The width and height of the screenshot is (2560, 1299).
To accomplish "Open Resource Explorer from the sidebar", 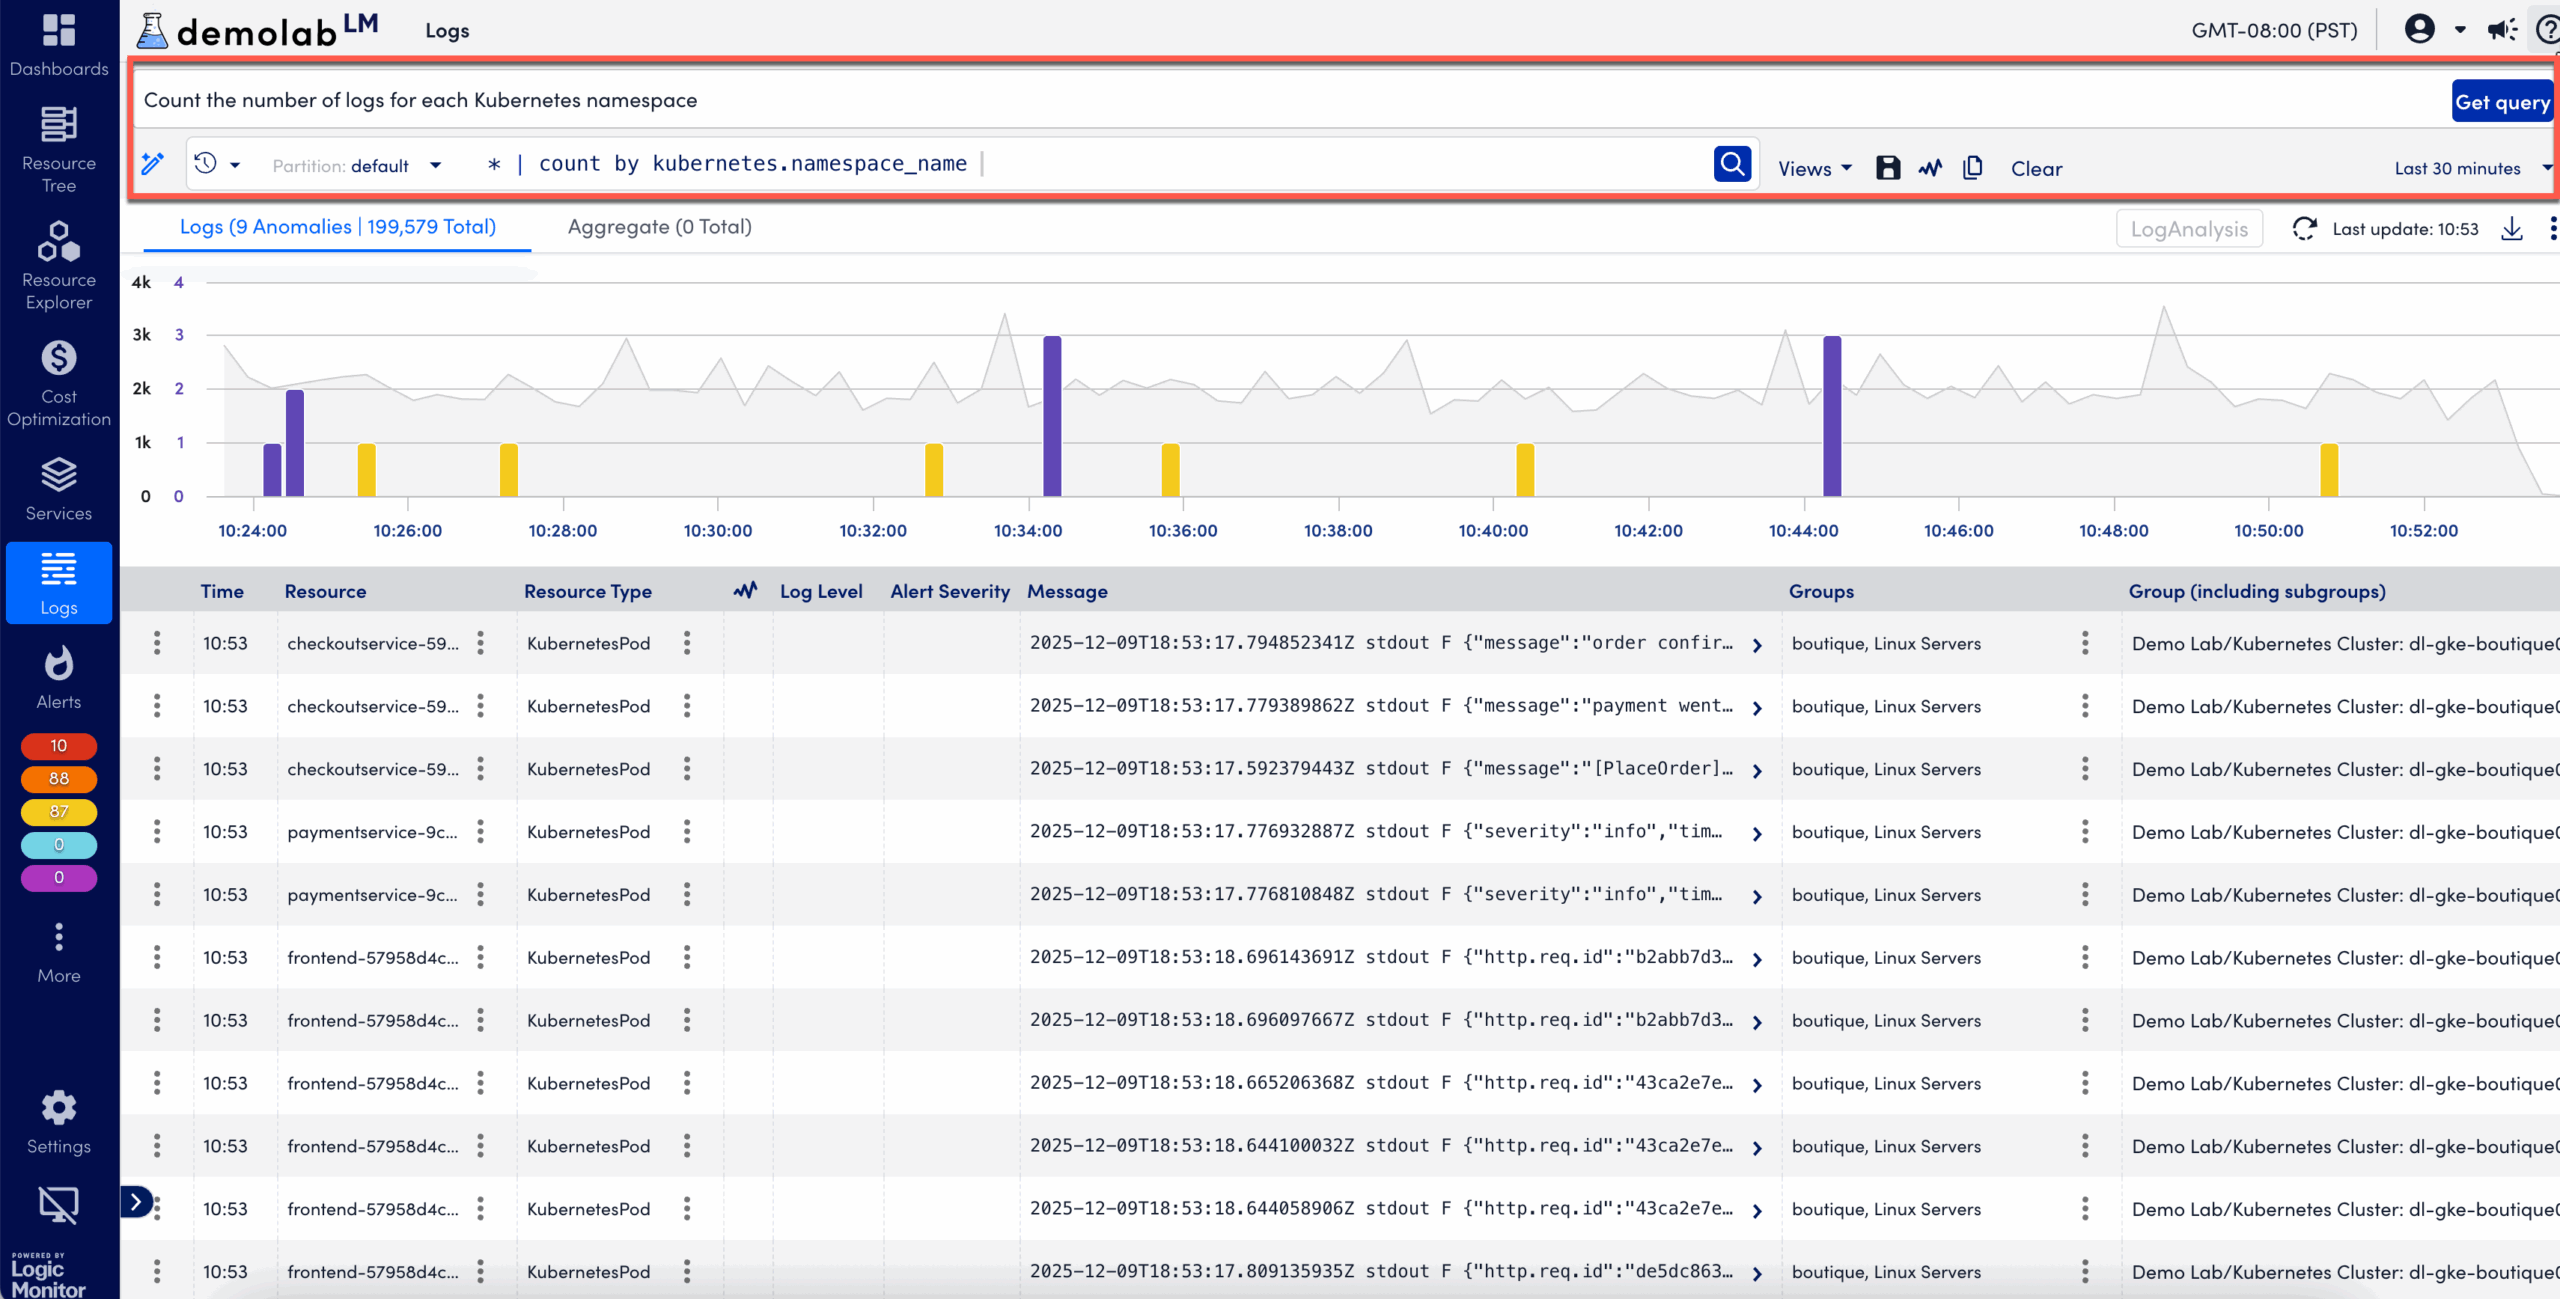I will click(x=58, y=262).
